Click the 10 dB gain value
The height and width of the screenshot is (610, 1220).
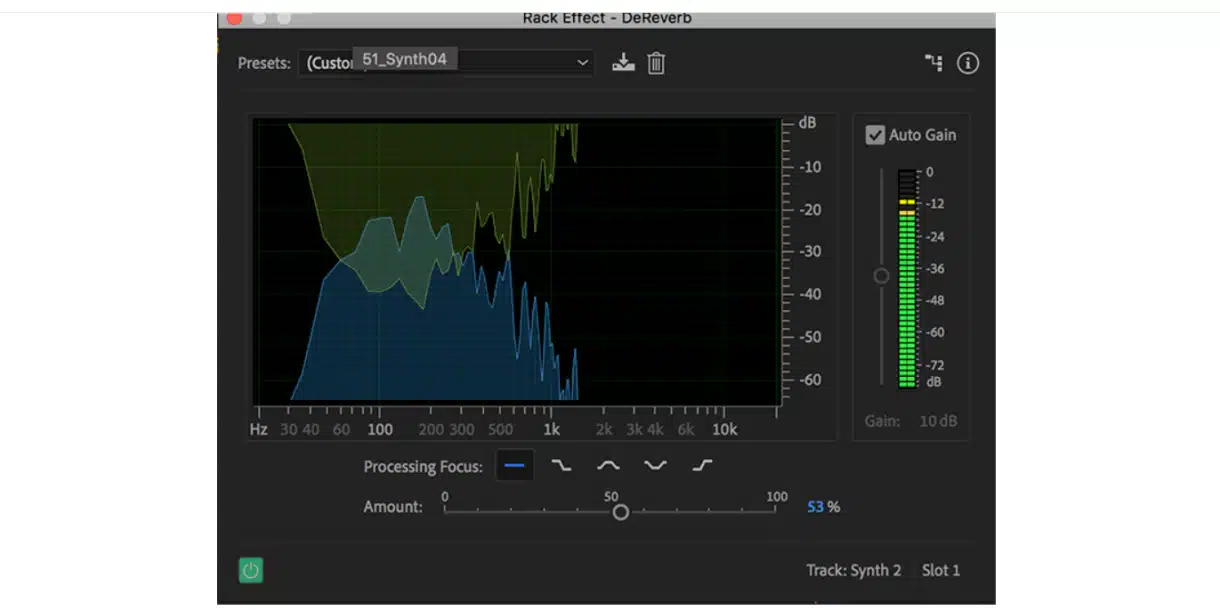(937, 421)
